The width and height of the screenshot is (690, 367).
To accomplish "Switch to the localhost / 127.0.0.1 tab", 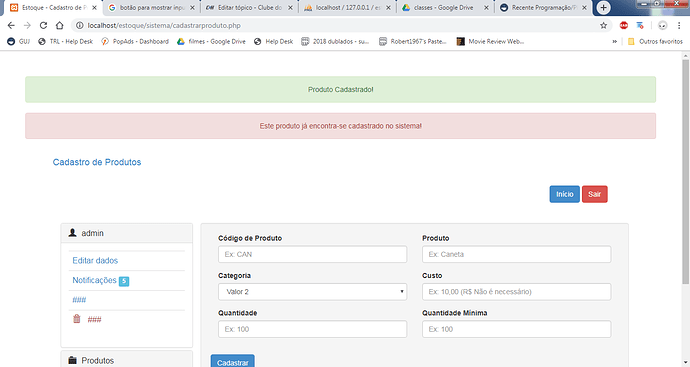I will click(348, 7).
